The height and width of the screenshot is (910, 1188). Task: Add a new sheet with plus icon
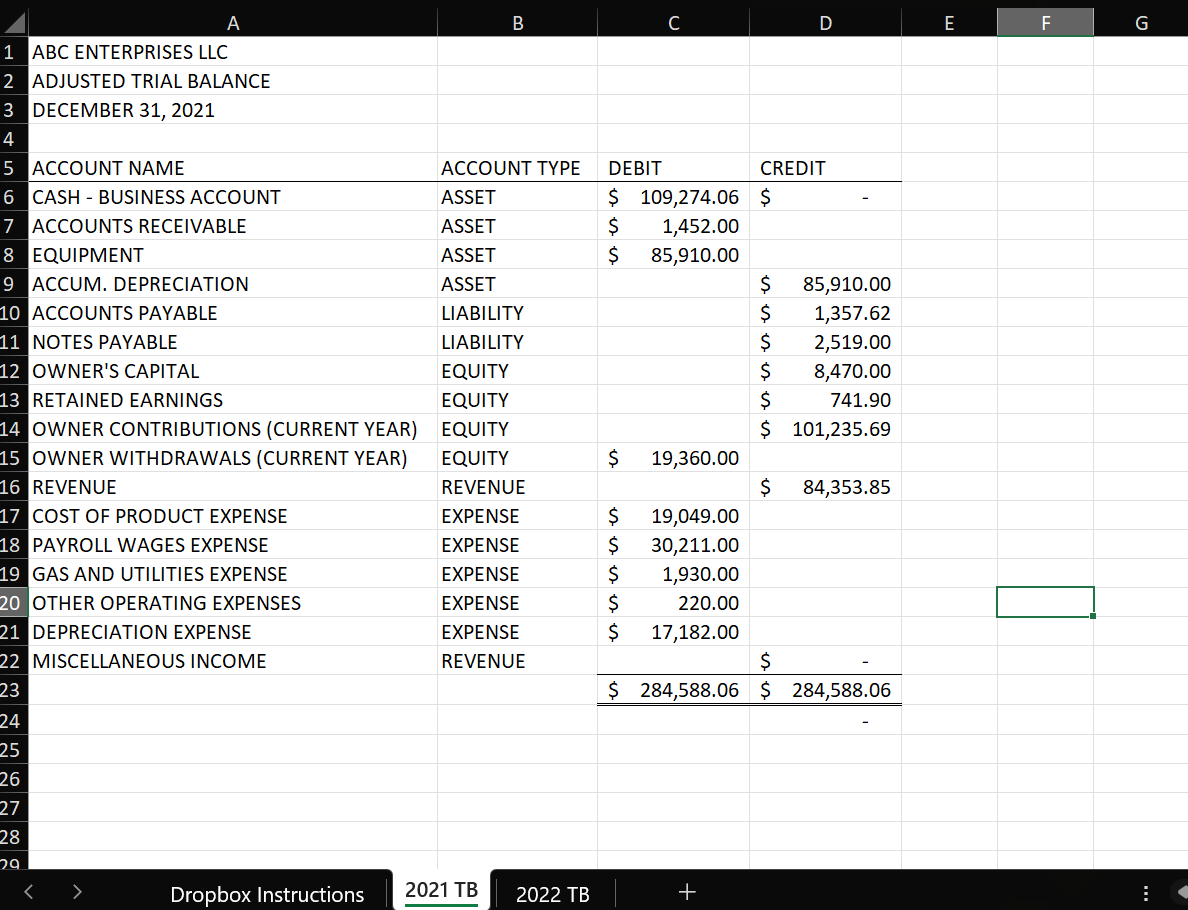coord(687,892)
